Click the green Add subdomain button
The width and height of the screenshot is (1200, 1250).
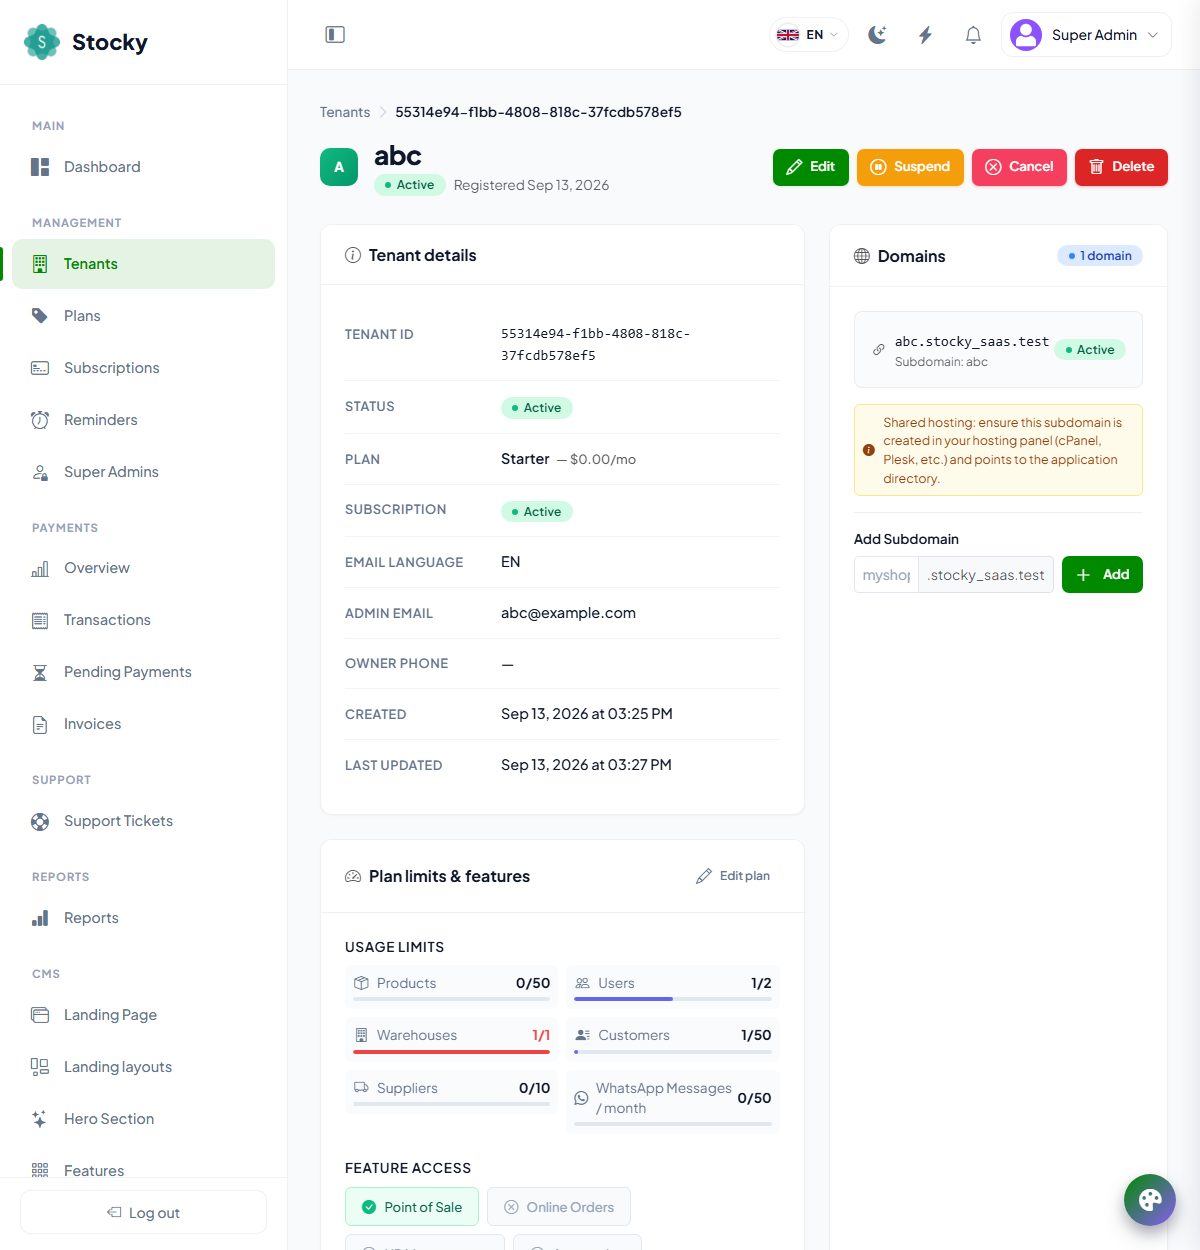(x=1102, y=575)
